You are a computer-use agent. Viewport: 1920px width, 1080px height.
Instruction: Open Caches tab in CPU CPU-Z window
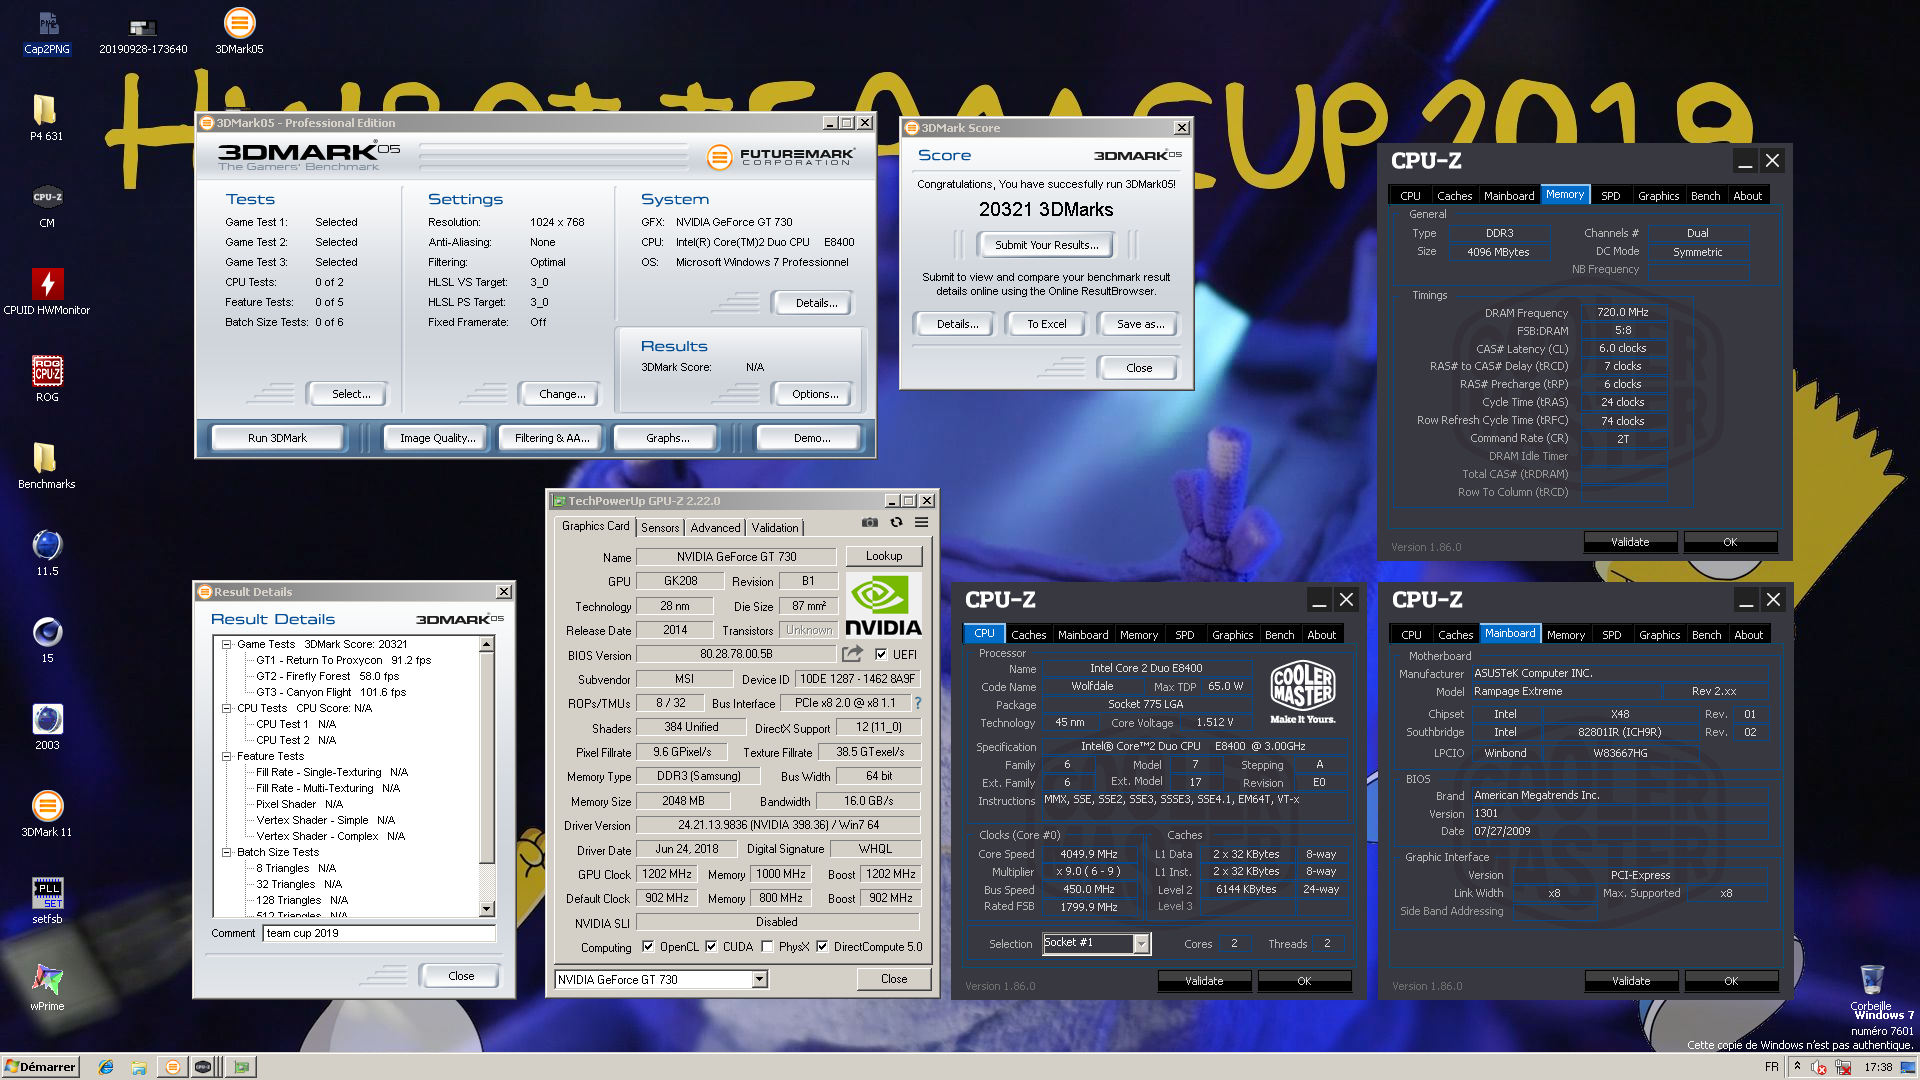click(1028, 635)
